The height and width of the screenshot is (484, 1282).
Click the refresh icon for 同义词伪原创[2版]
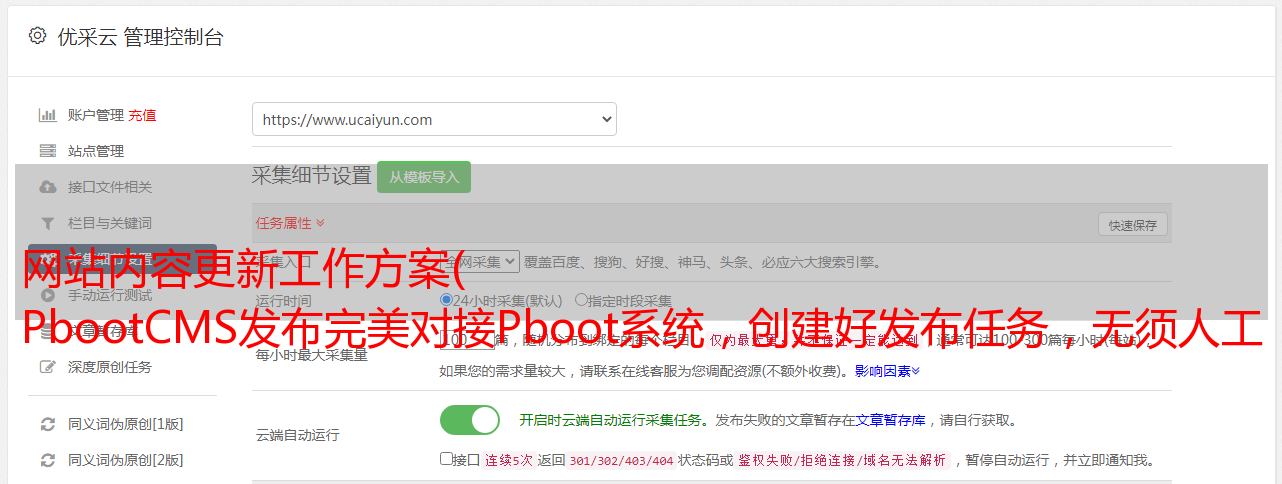(x=47, y=460)
